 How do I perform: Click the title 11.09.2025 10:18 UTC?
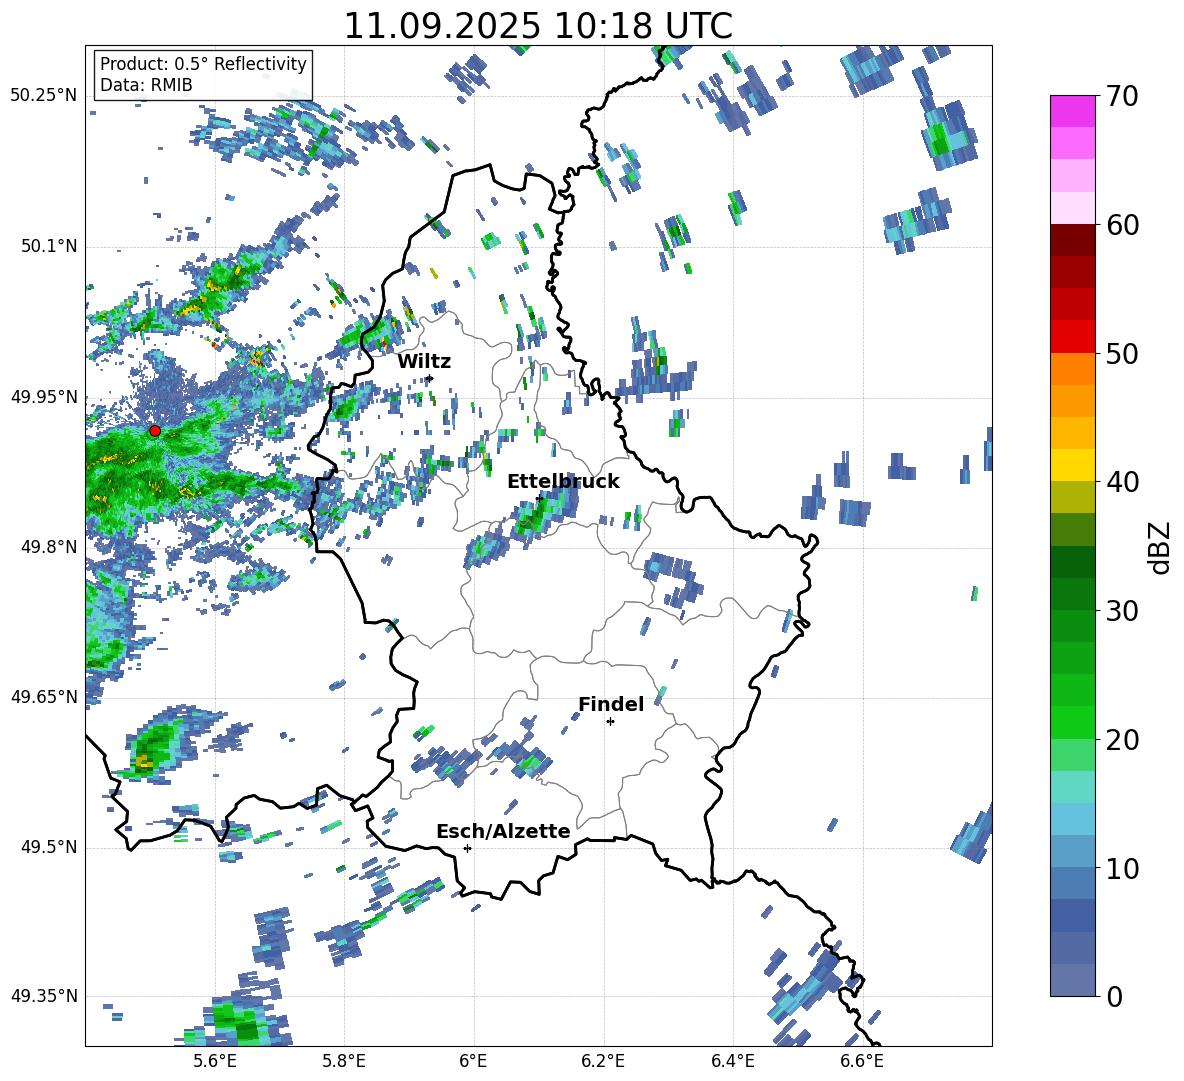(538, 26)
